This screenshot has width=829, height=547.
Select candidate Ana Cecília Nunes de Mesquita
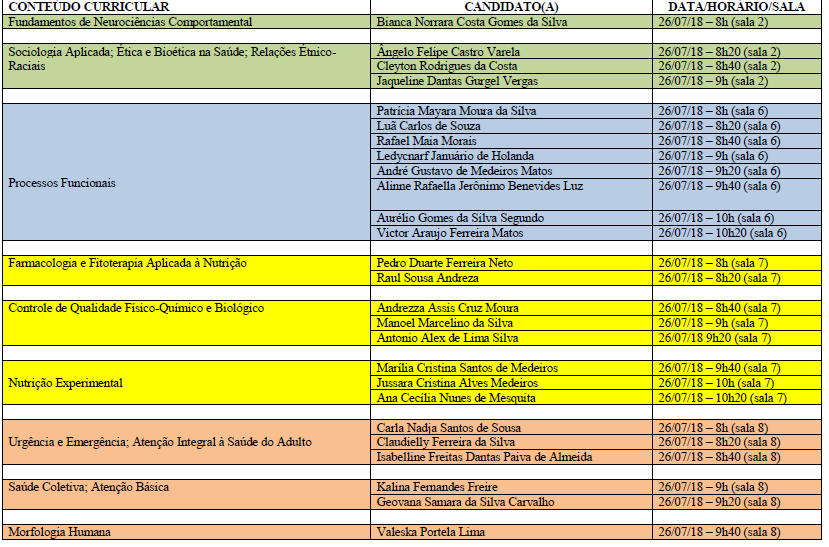[x=511, y=397]
